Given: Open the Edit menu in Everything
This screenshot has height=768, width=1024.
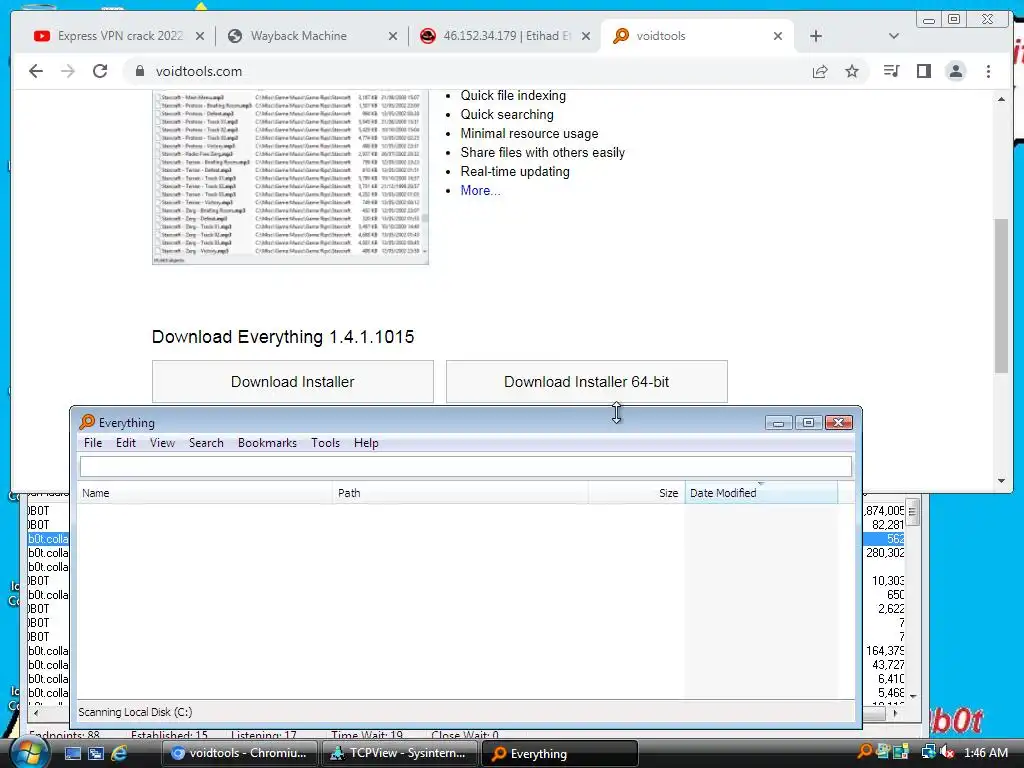Looking at the screenshot, I should click(125, 443).
